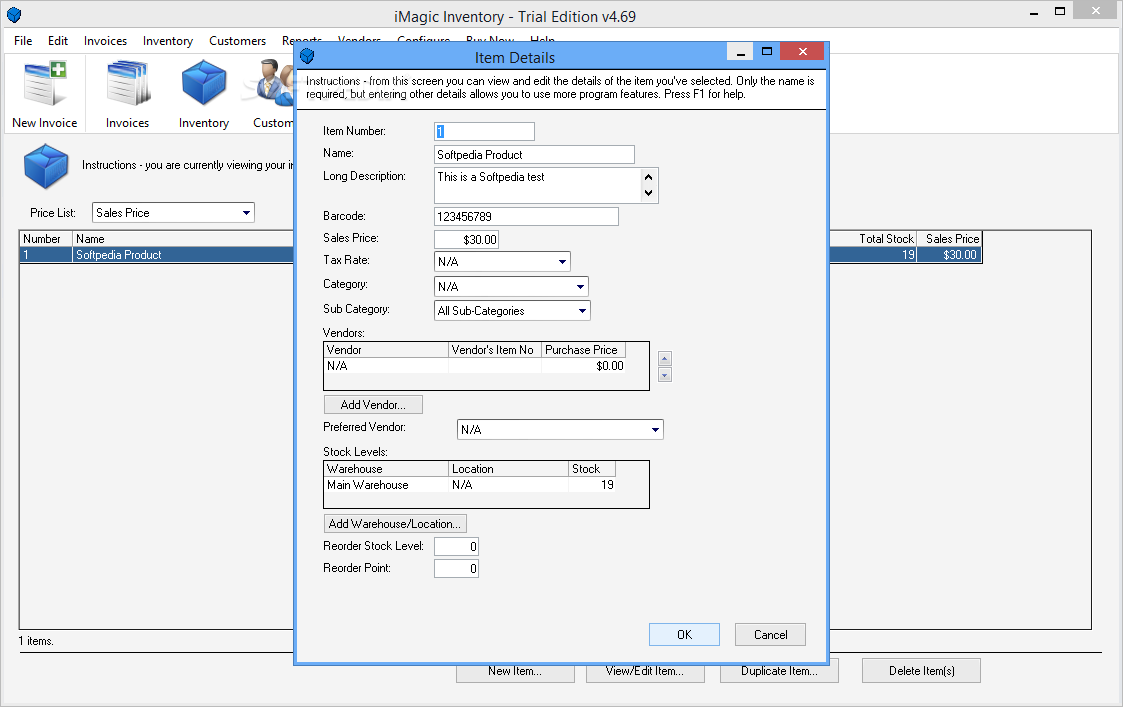Click the Barcode field
The width and height of the screenshot is (1123, 707).
[526, 216]
